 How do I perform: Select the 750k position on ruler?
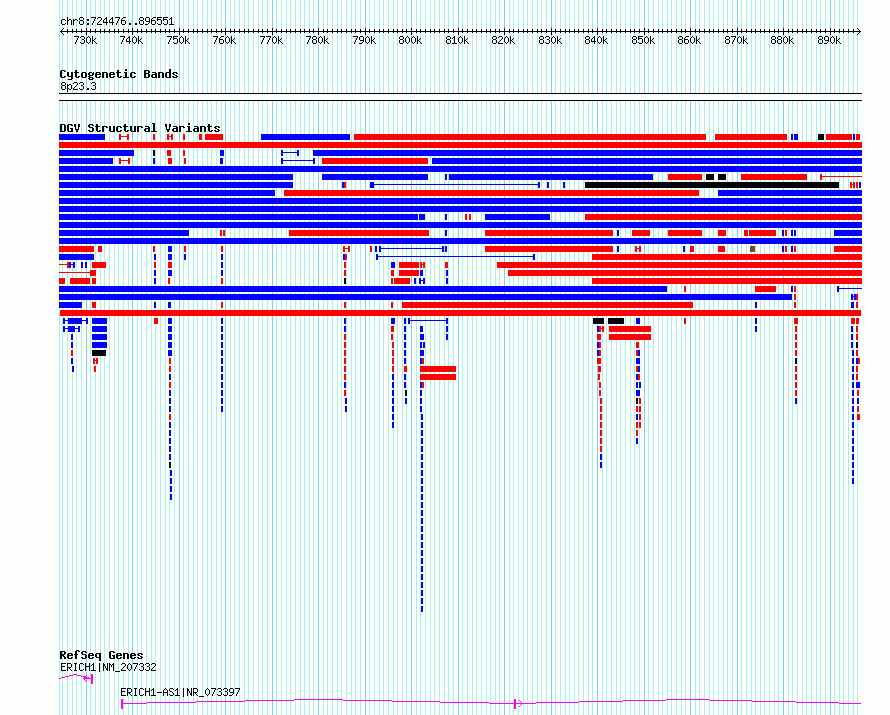pos(178,41)
